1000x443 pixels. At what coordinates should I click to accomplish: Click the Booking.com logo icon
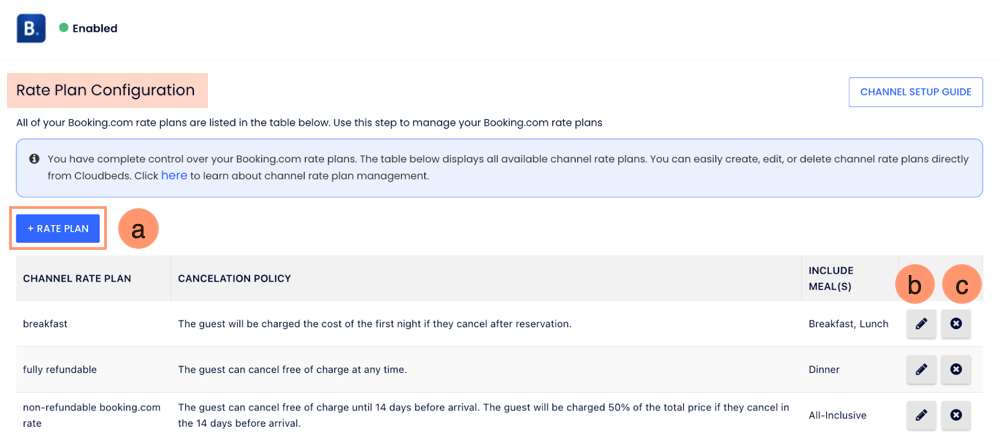(x=31, y=28)
